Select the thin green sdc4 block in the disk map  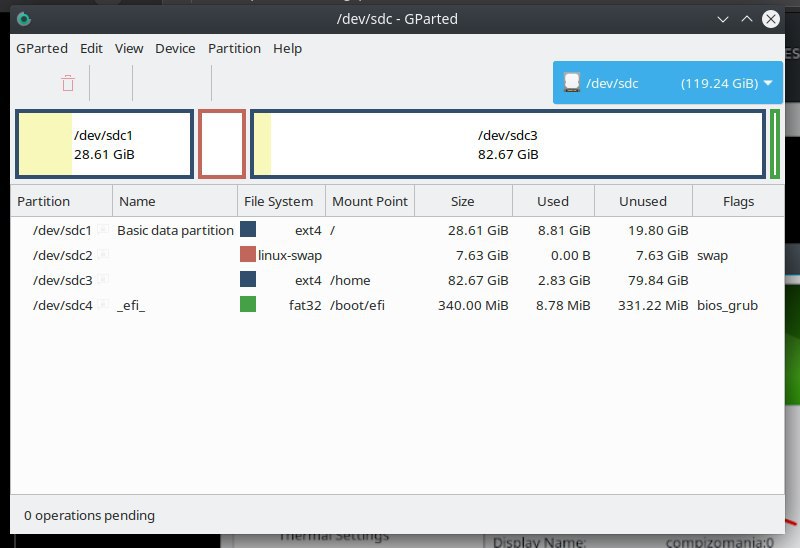tap(775, 144)
